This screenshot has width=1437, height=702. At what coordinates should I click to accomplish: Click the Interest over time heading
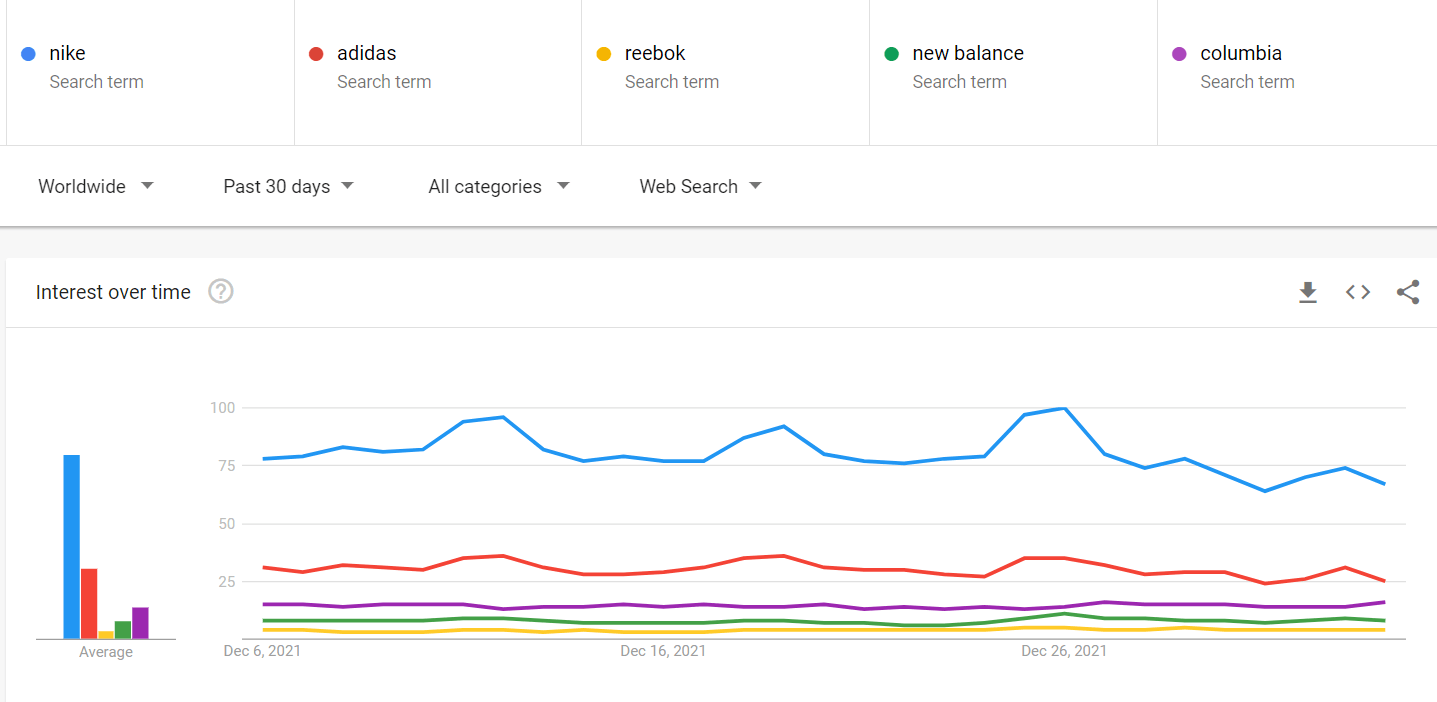coord(113,292)
